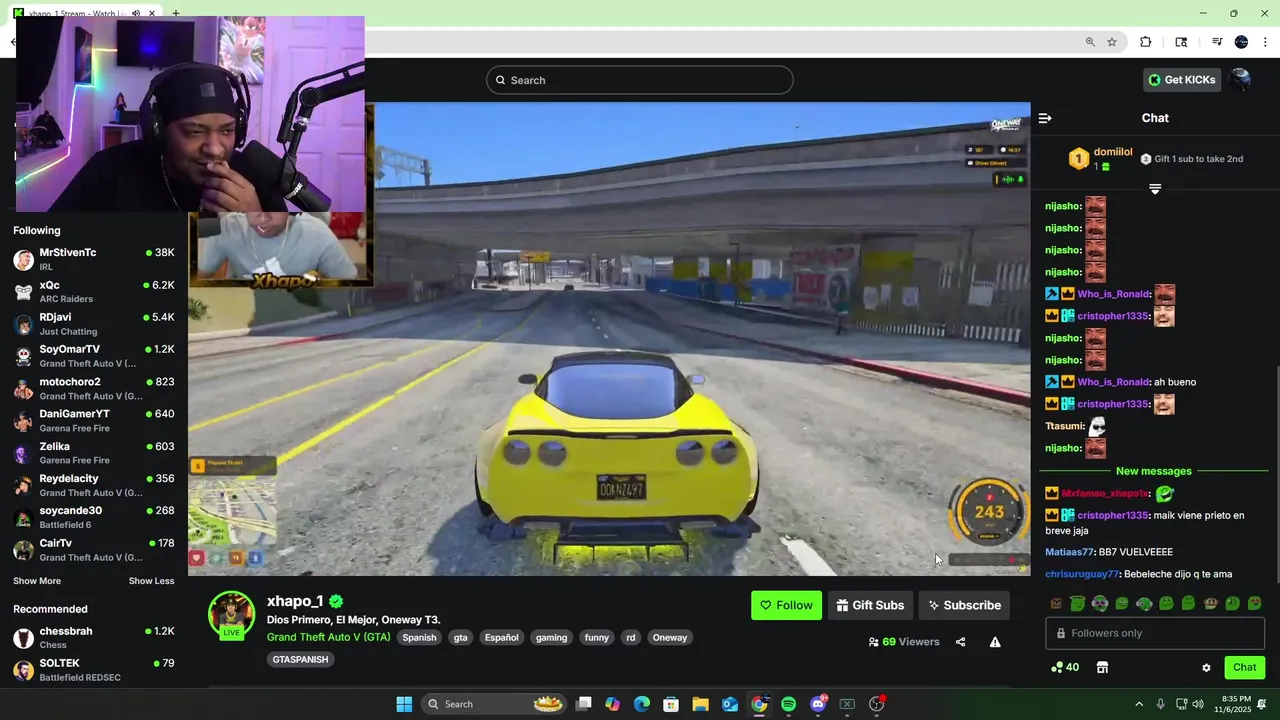The height and width of the screenshot is (720, 1280).
Task: Click the Windows Start button
Action: pyautogui.click(x=404, y=704)
